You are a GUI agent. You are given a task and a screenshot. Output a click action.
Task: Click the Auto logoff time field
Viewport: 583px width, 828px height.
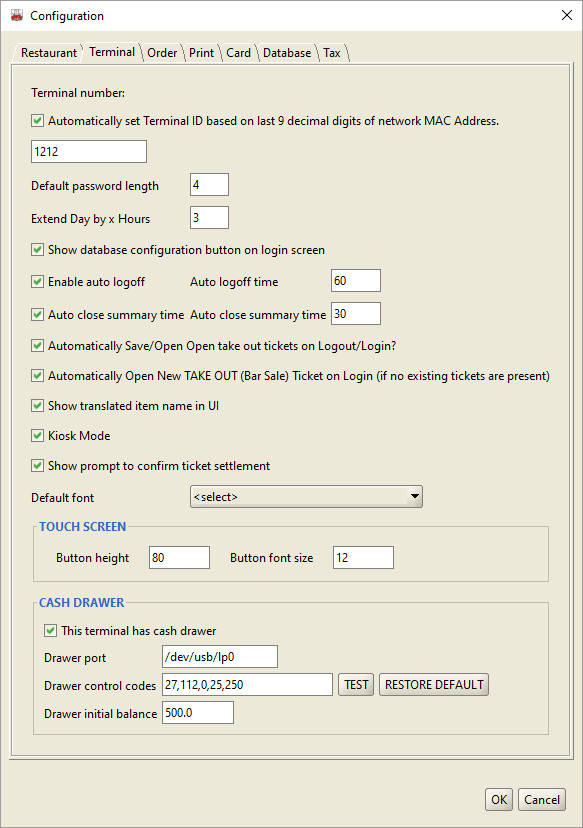pyautogui.click(x=356, y=280)
